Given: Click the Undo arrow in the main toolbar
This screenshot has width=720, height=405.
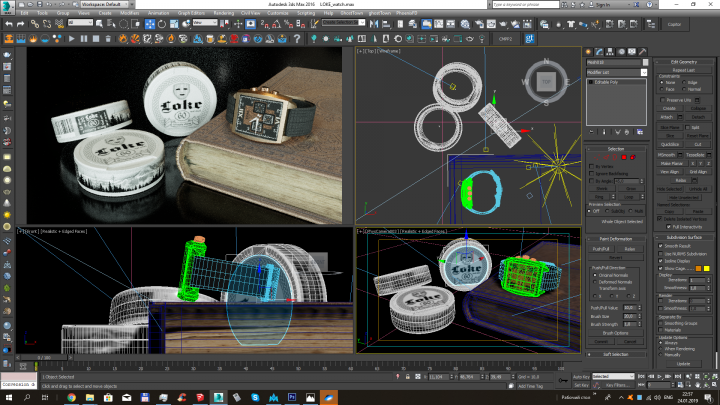Looking at the screenshot, I should 9,24.
